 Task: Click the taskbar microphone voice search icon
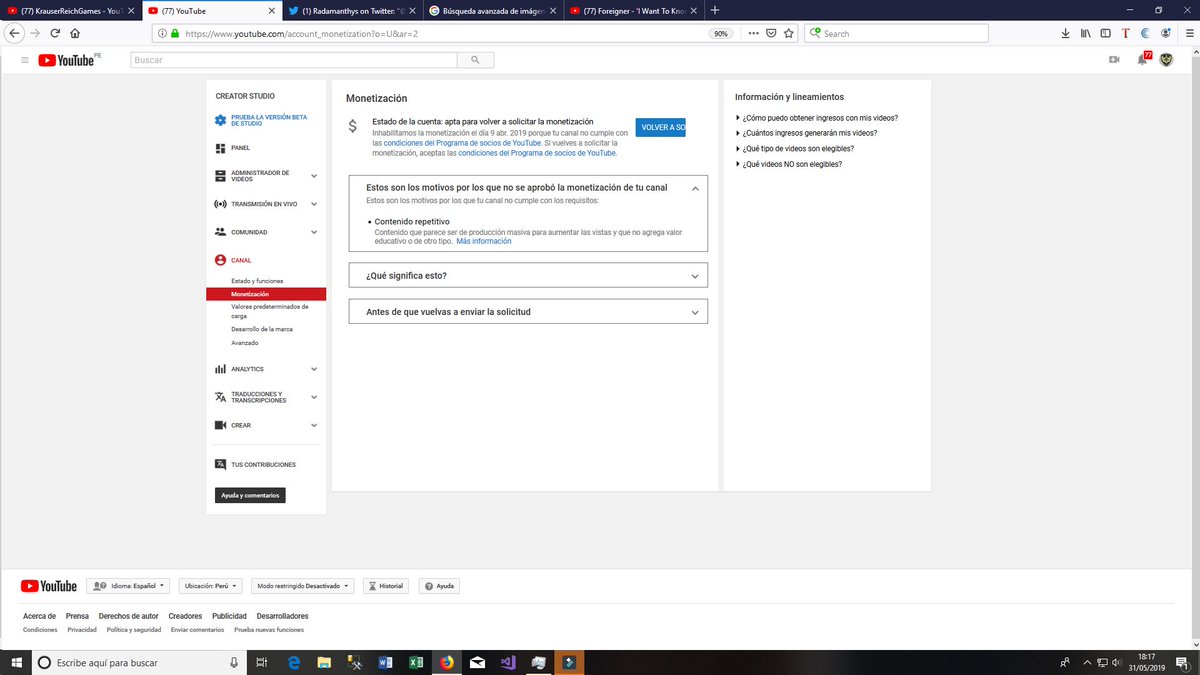coord(234,662)
